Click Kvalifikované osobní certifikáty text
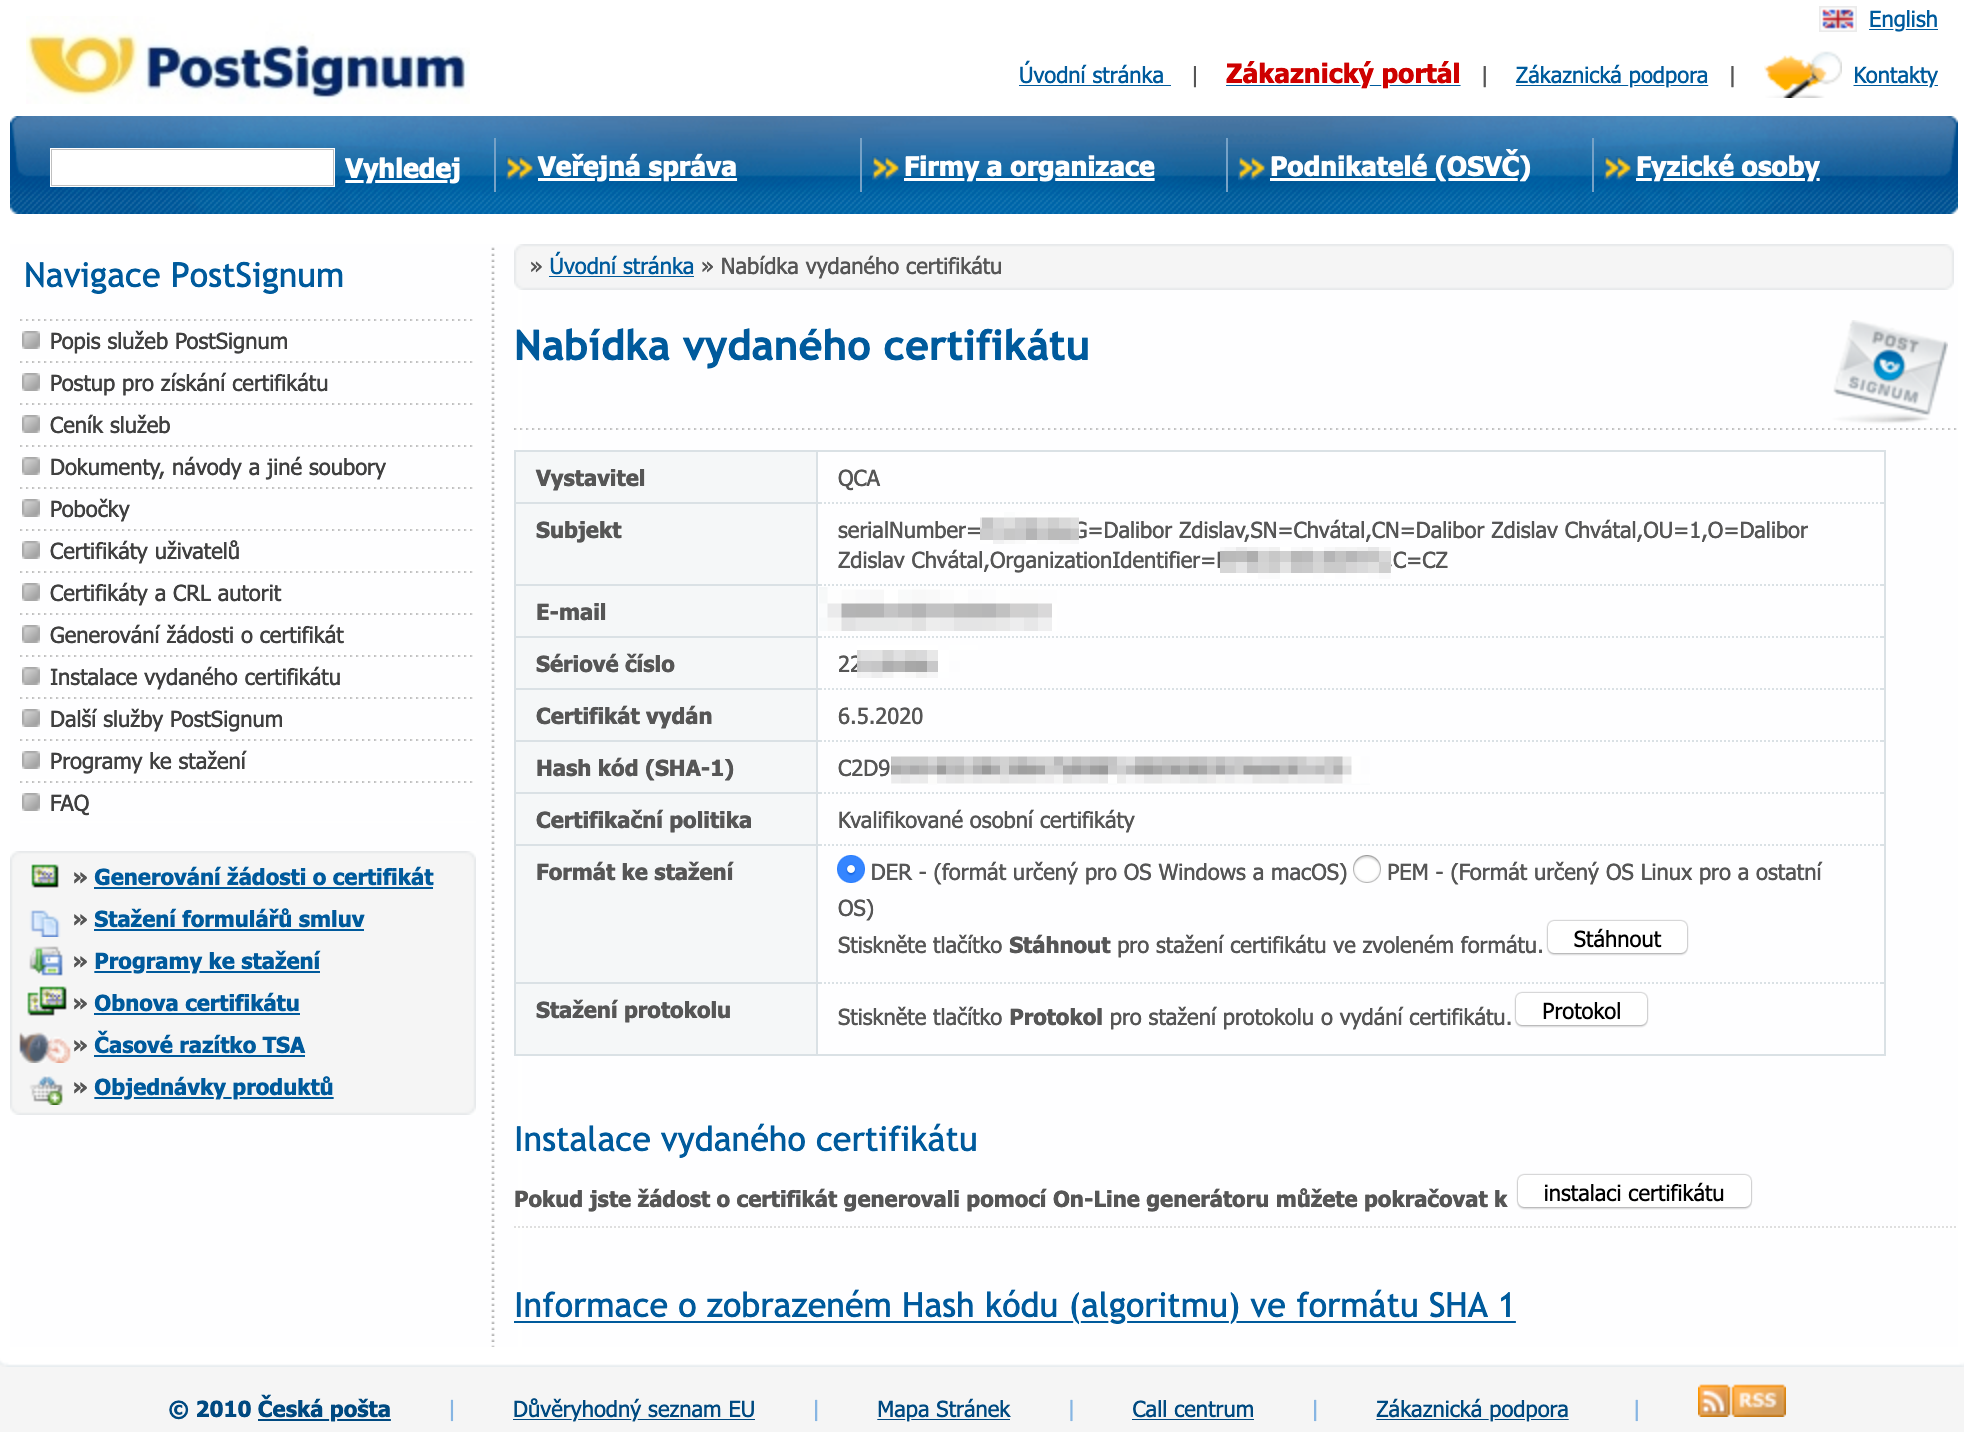The image size is (1964, 1432). 986,820
